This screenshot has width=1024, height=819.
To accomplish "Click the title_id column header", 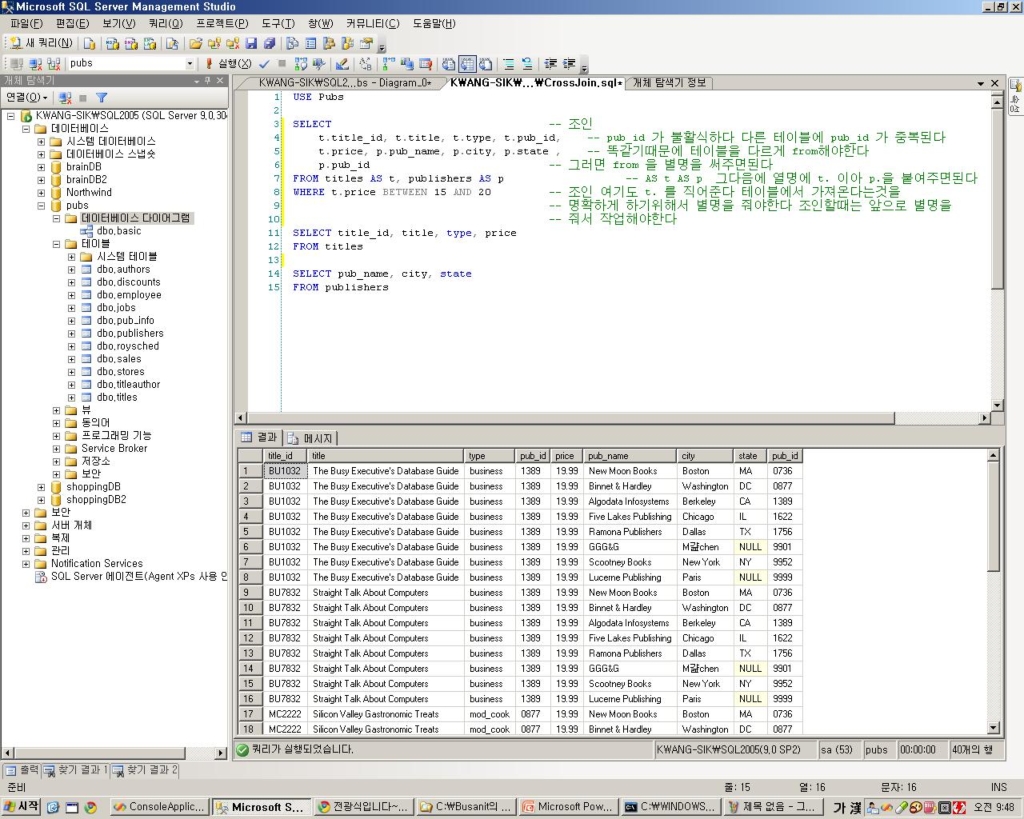I will (x=285, y=456).
